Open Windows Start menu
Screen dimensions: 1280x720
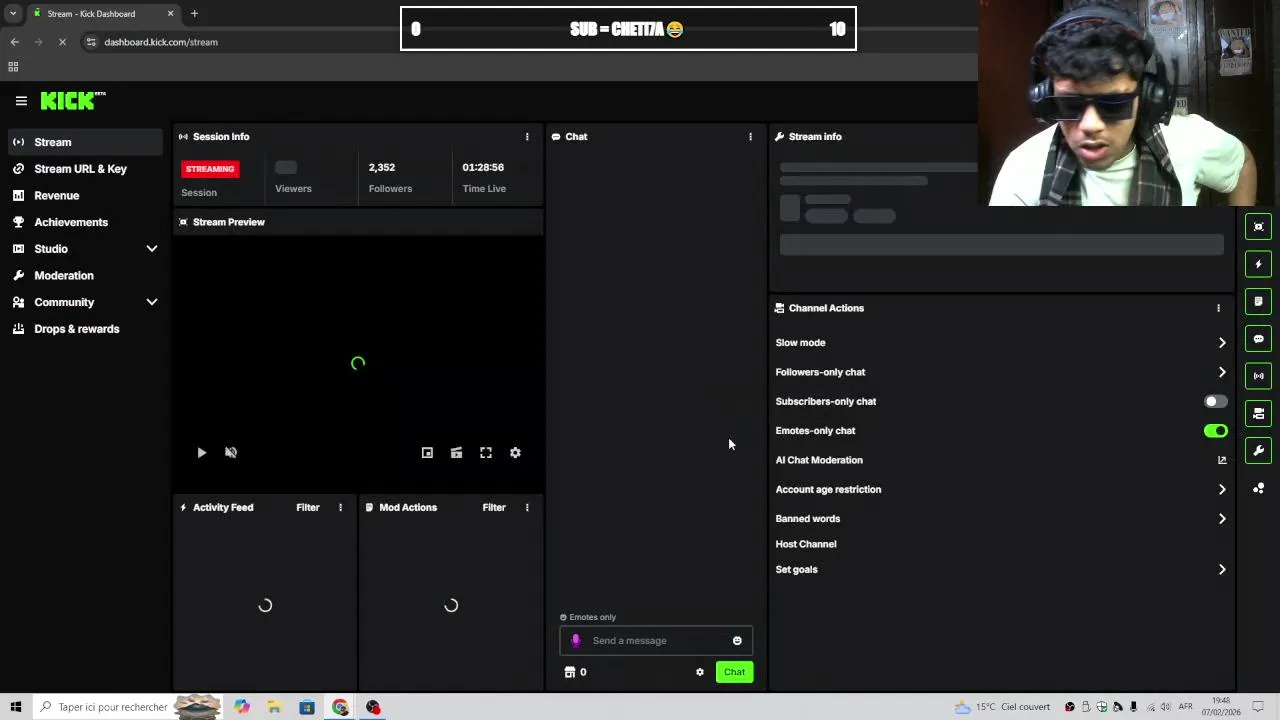tap(15, 707)
